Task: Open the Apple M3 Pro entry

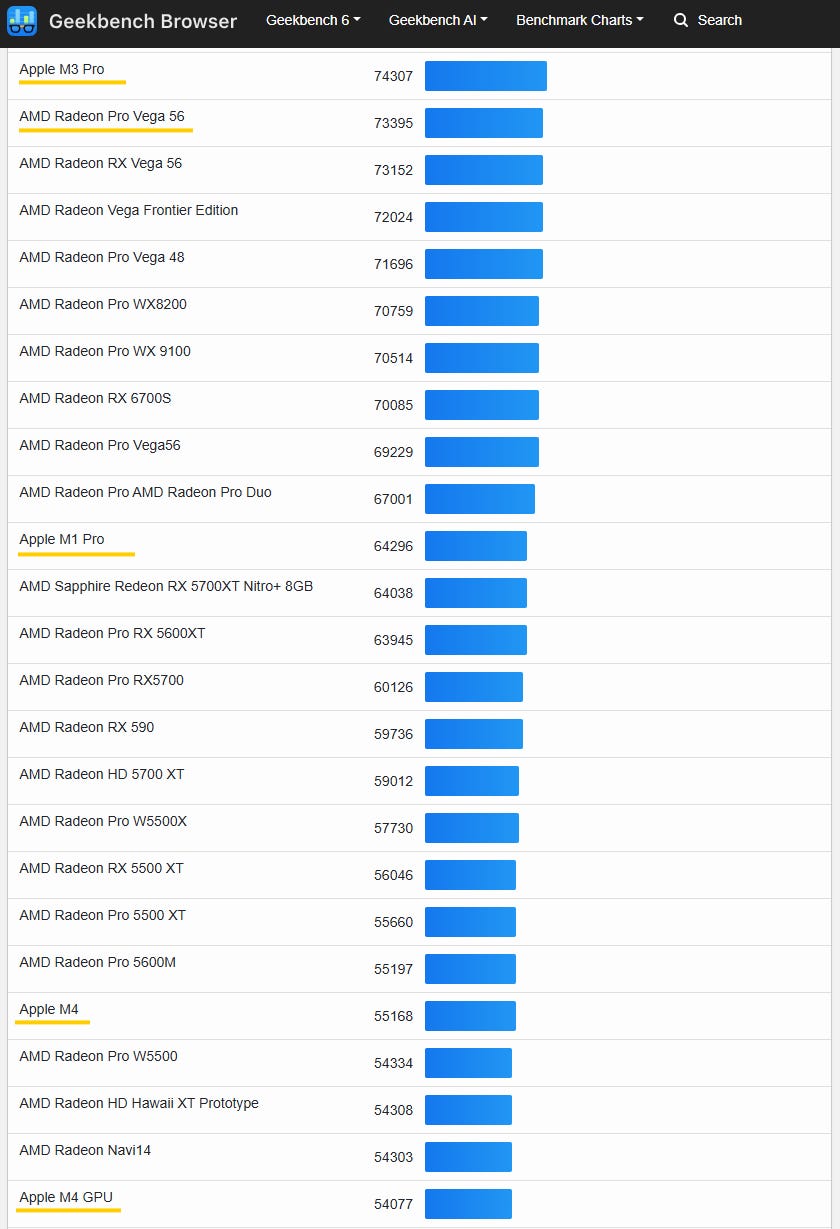Action: (x=62, y=70)
